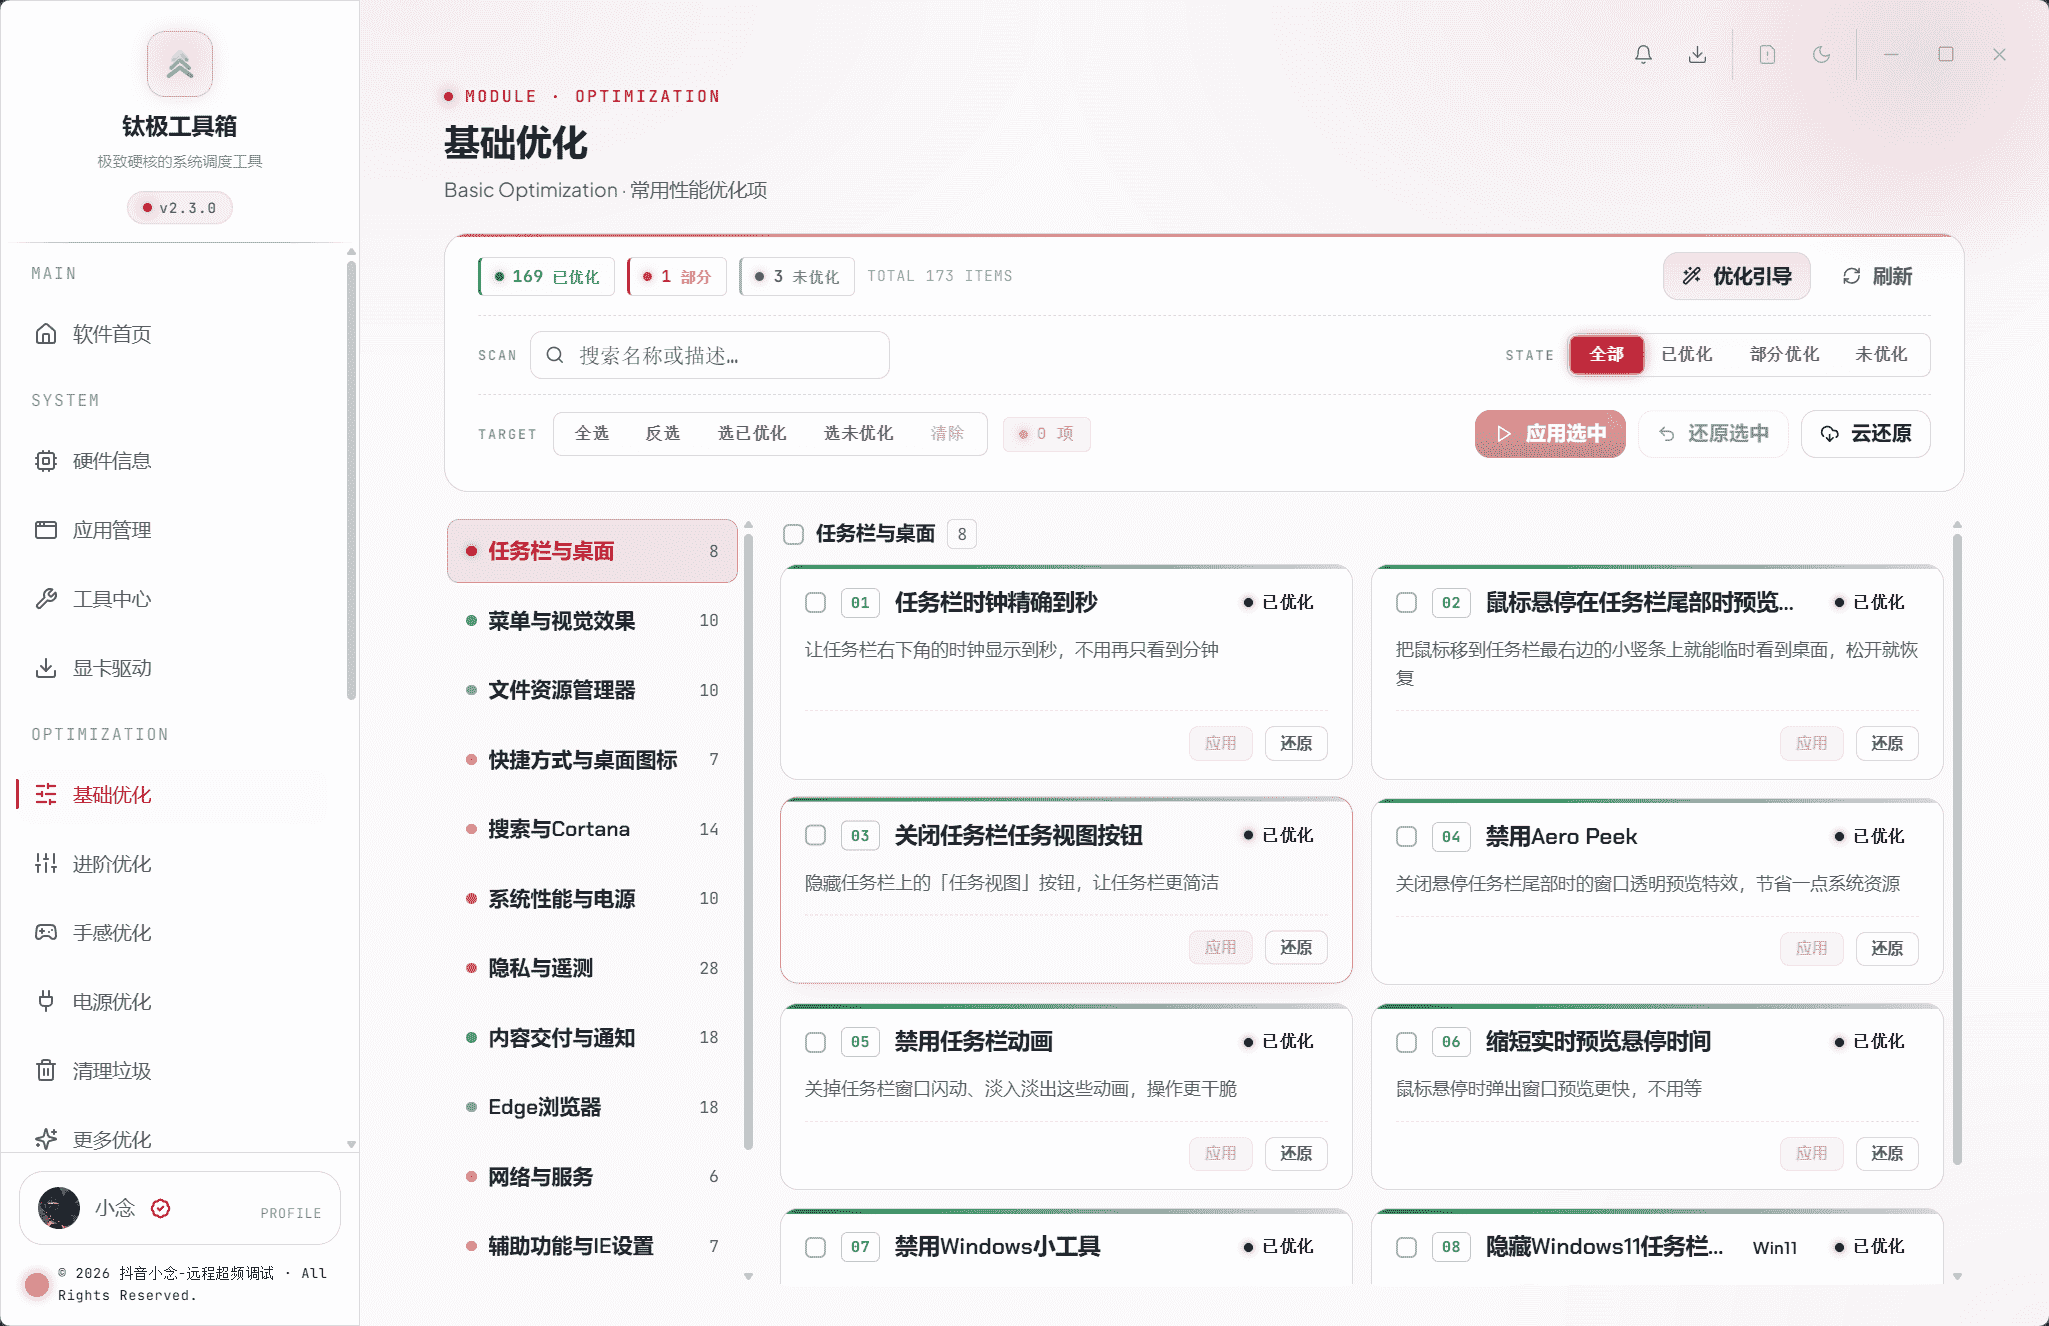The width and height of the screenshot is (2049, 1326).
Task: Open 应用管理 app management
Action: pyautogui.click(x=180, y=530)
